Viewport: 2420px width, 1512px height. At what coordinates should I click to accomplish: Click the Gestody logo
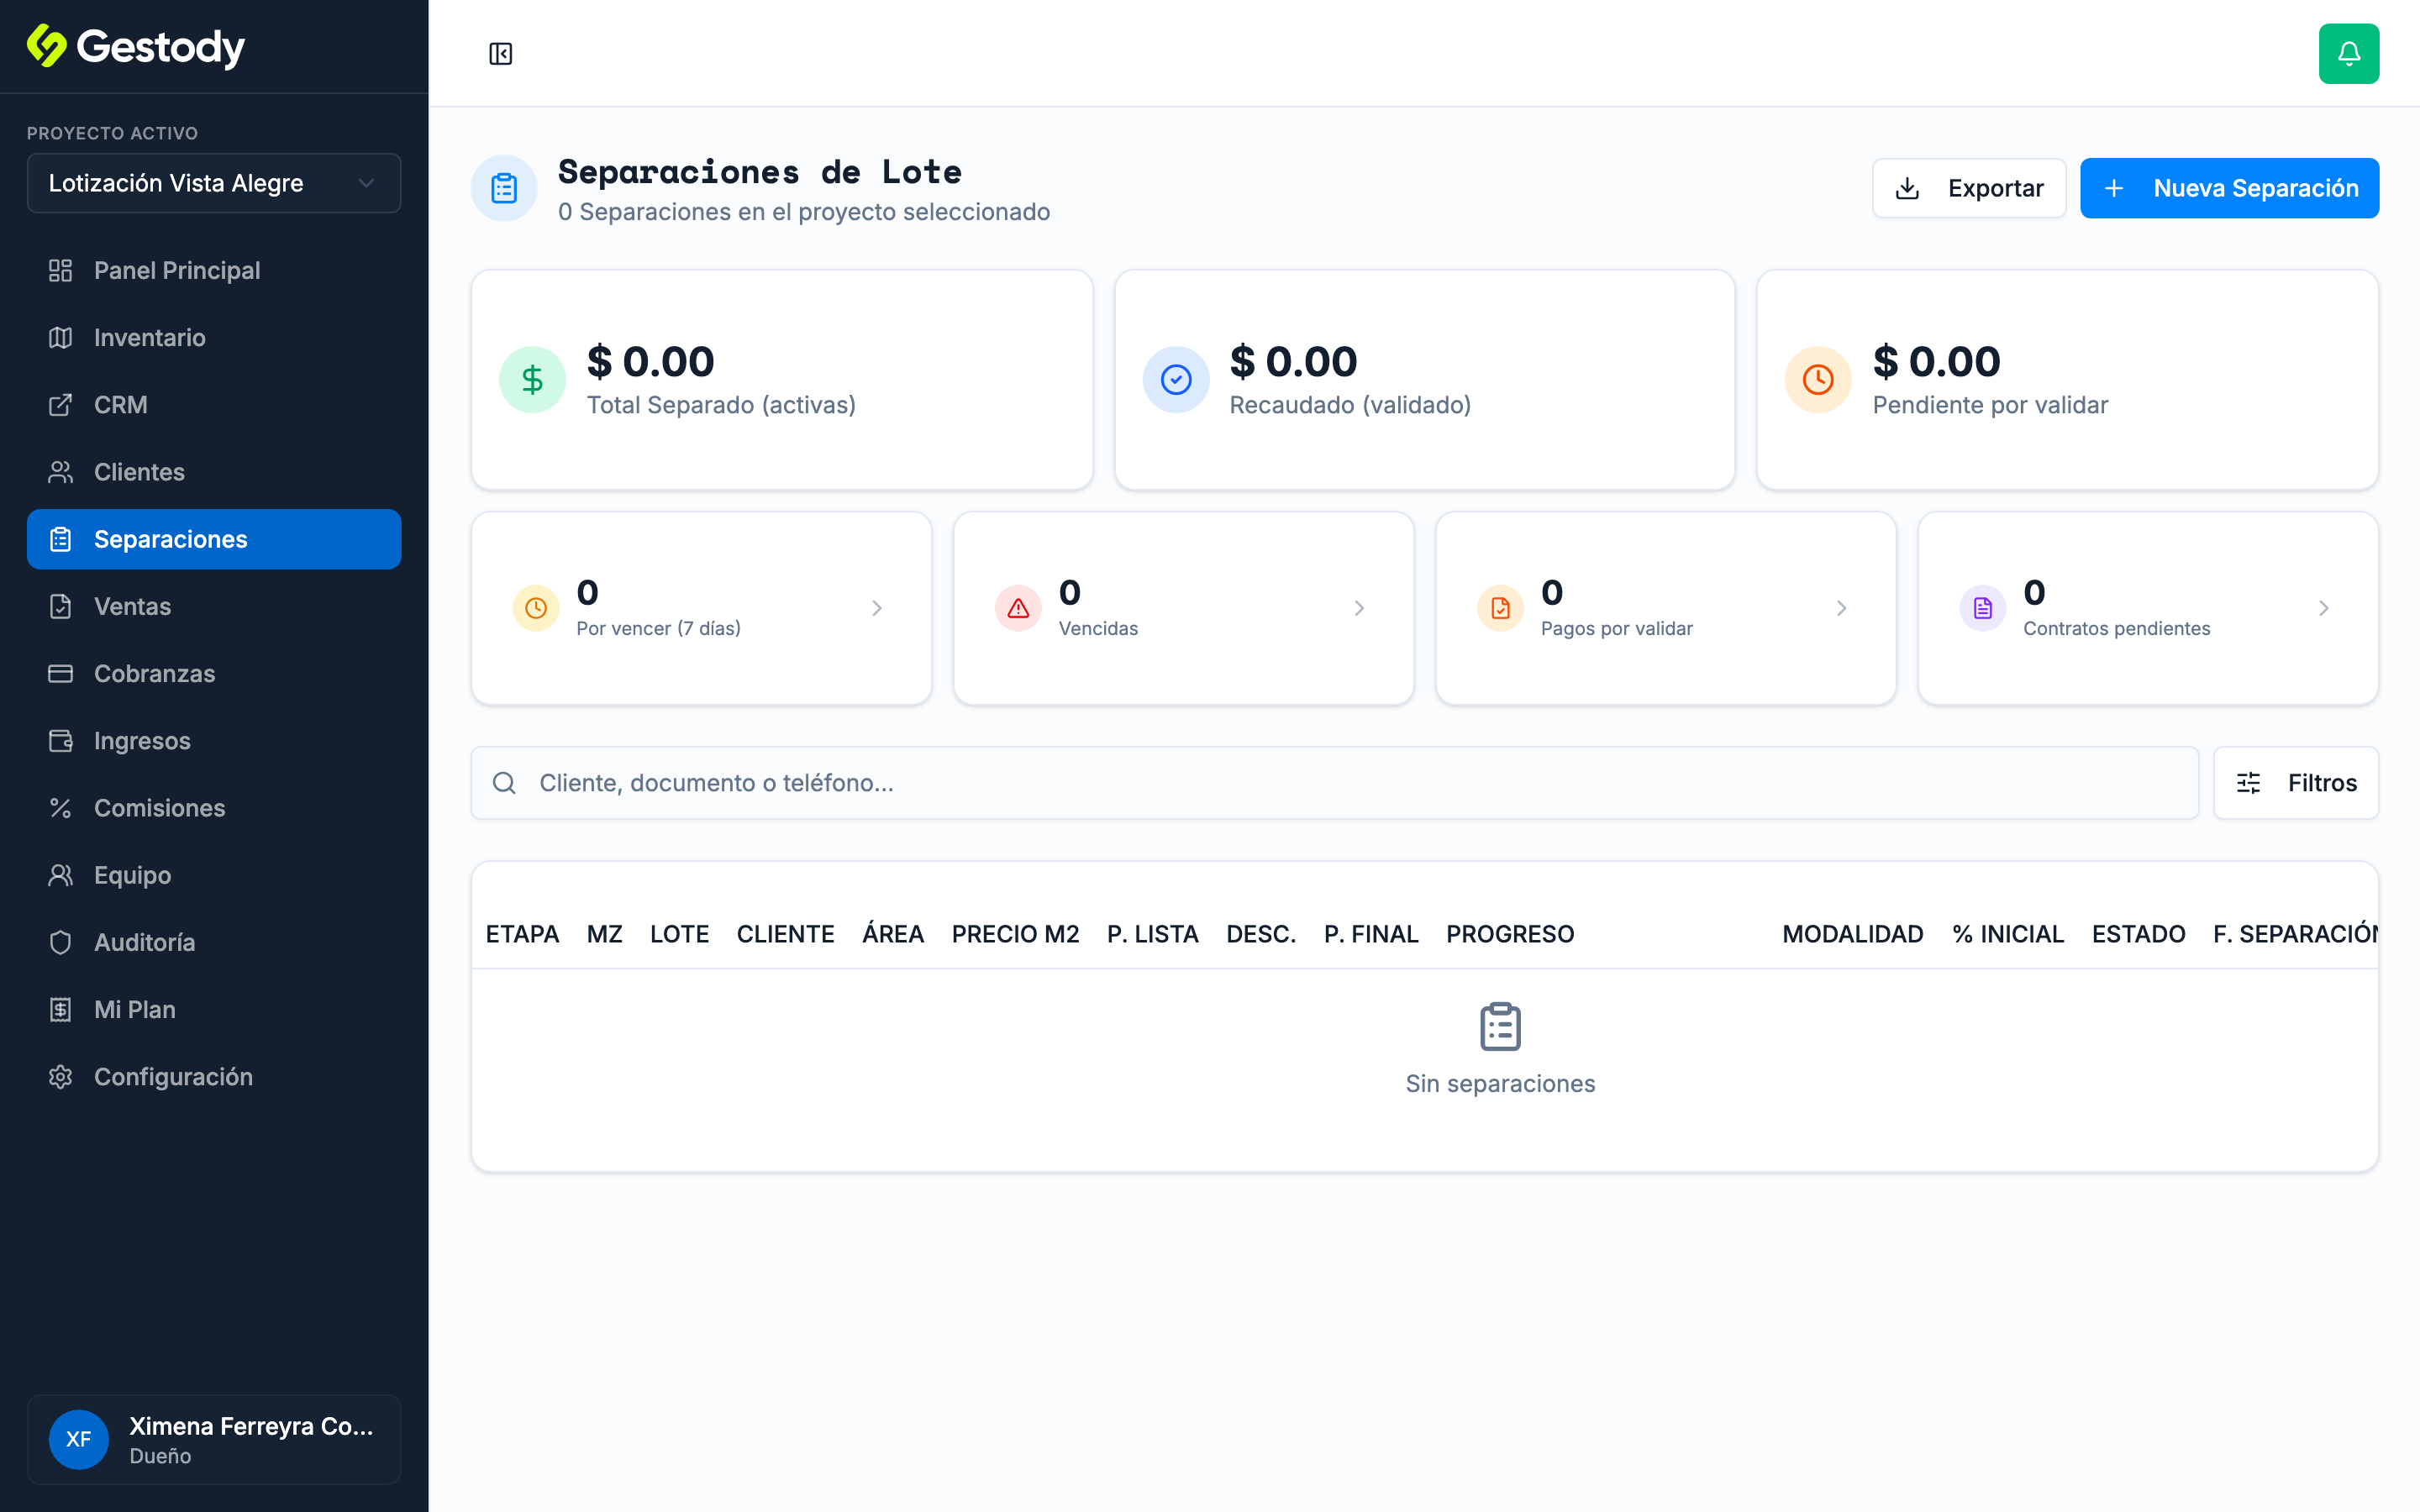(136, 46)
